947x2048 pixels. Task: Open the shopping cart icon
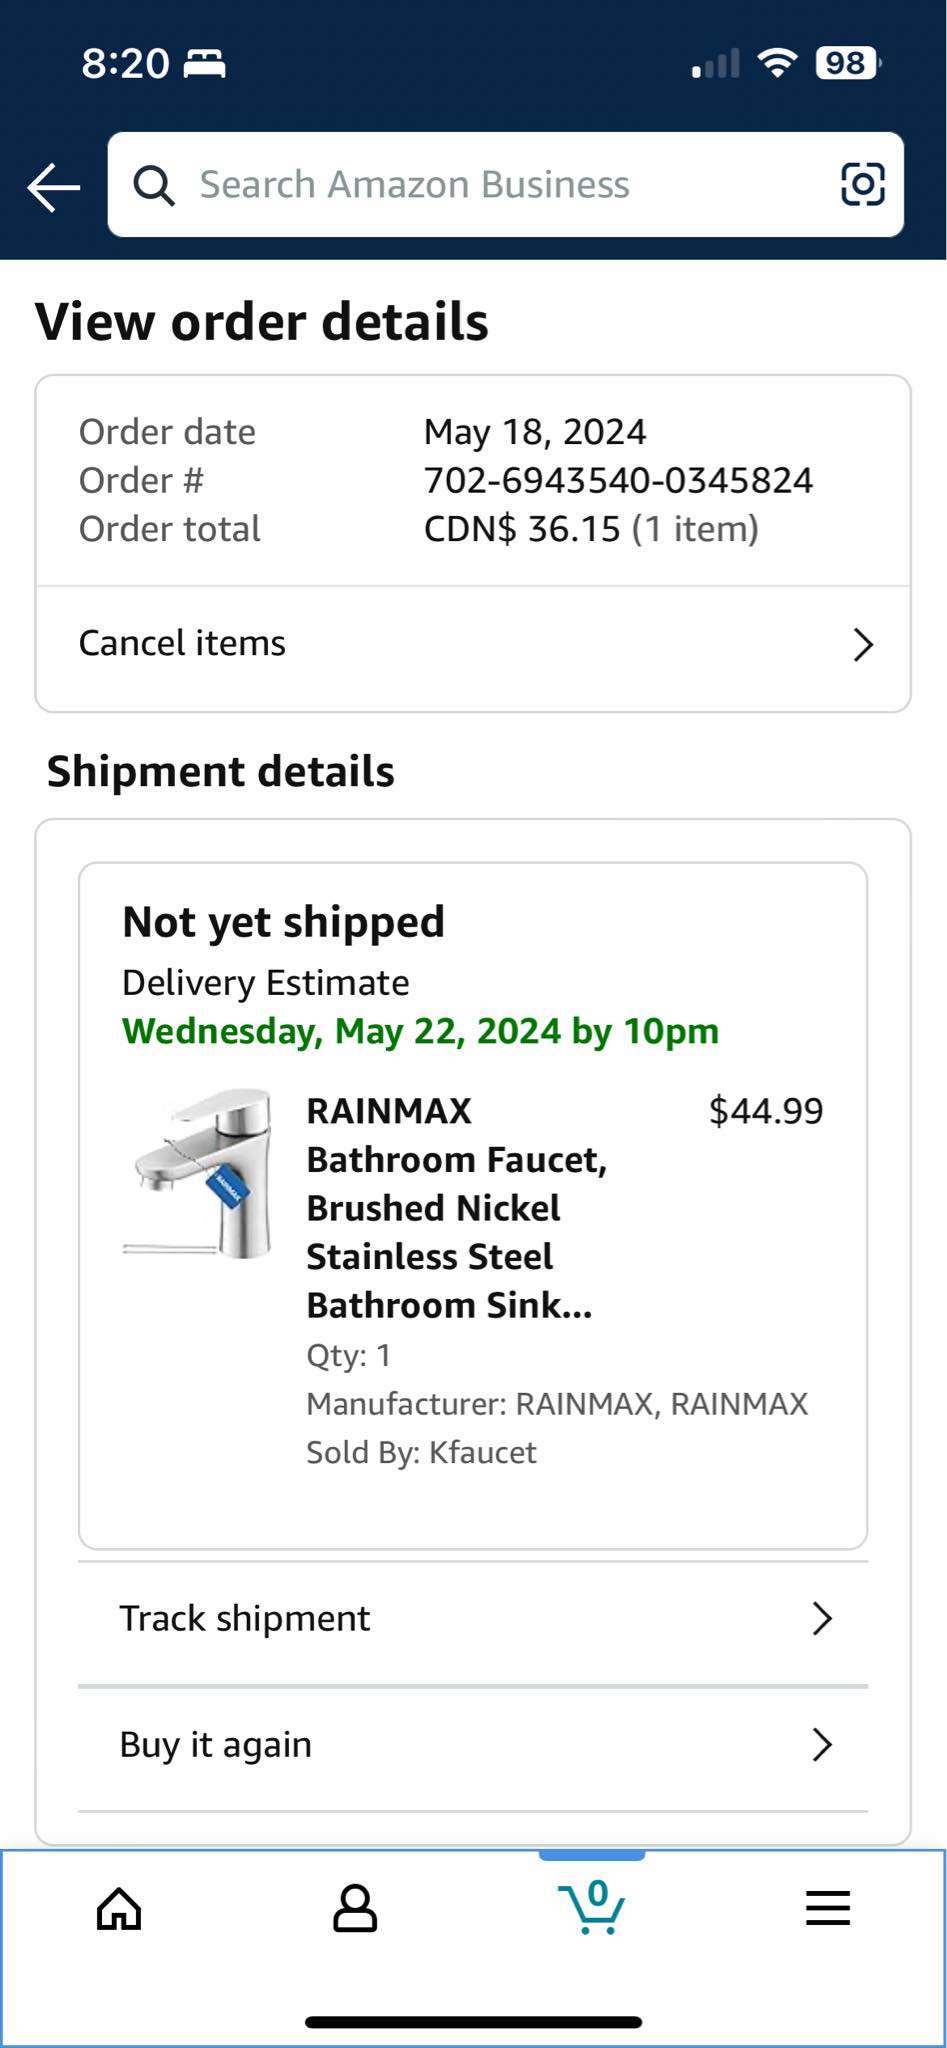pos(592,1906)
